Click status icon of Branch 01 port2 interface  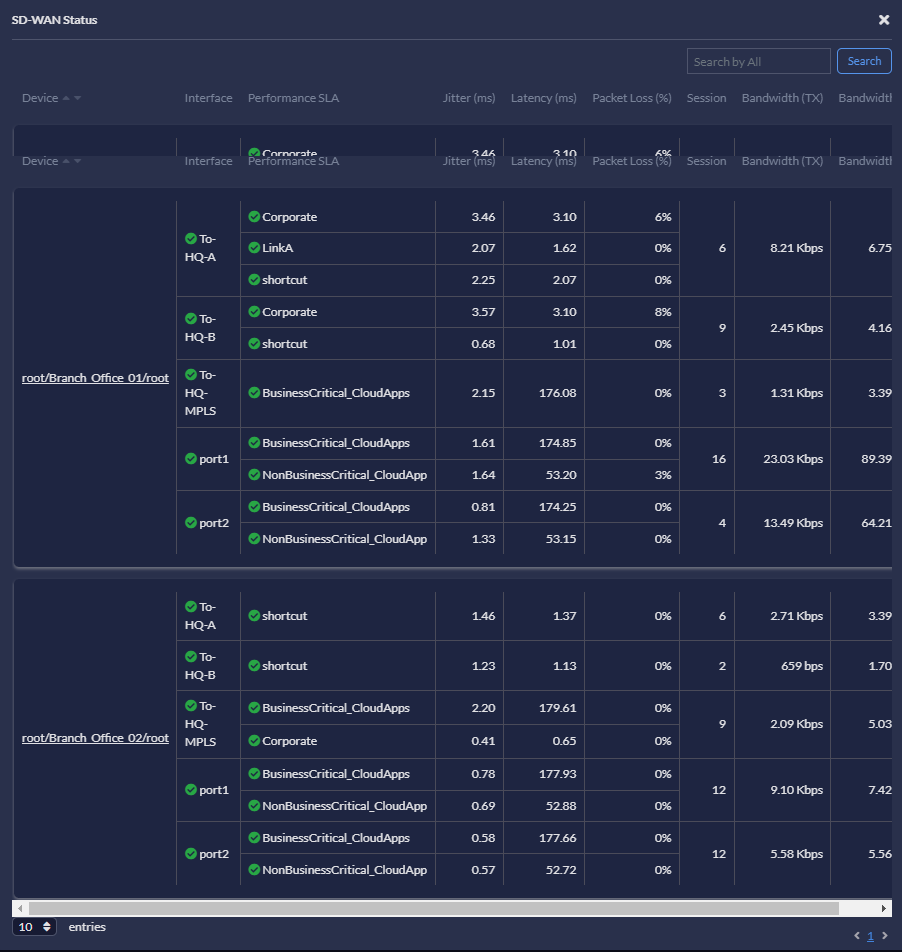[x=191, y=523]
